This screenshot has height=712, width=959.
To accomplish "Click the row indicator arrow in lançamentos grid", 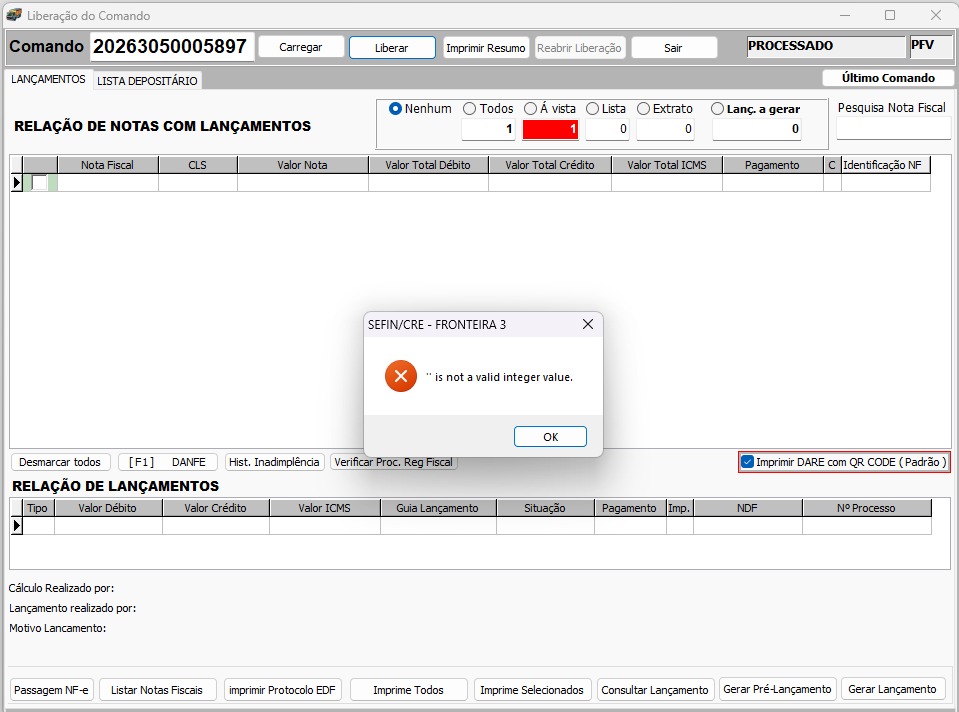I will tap(16, 526).
